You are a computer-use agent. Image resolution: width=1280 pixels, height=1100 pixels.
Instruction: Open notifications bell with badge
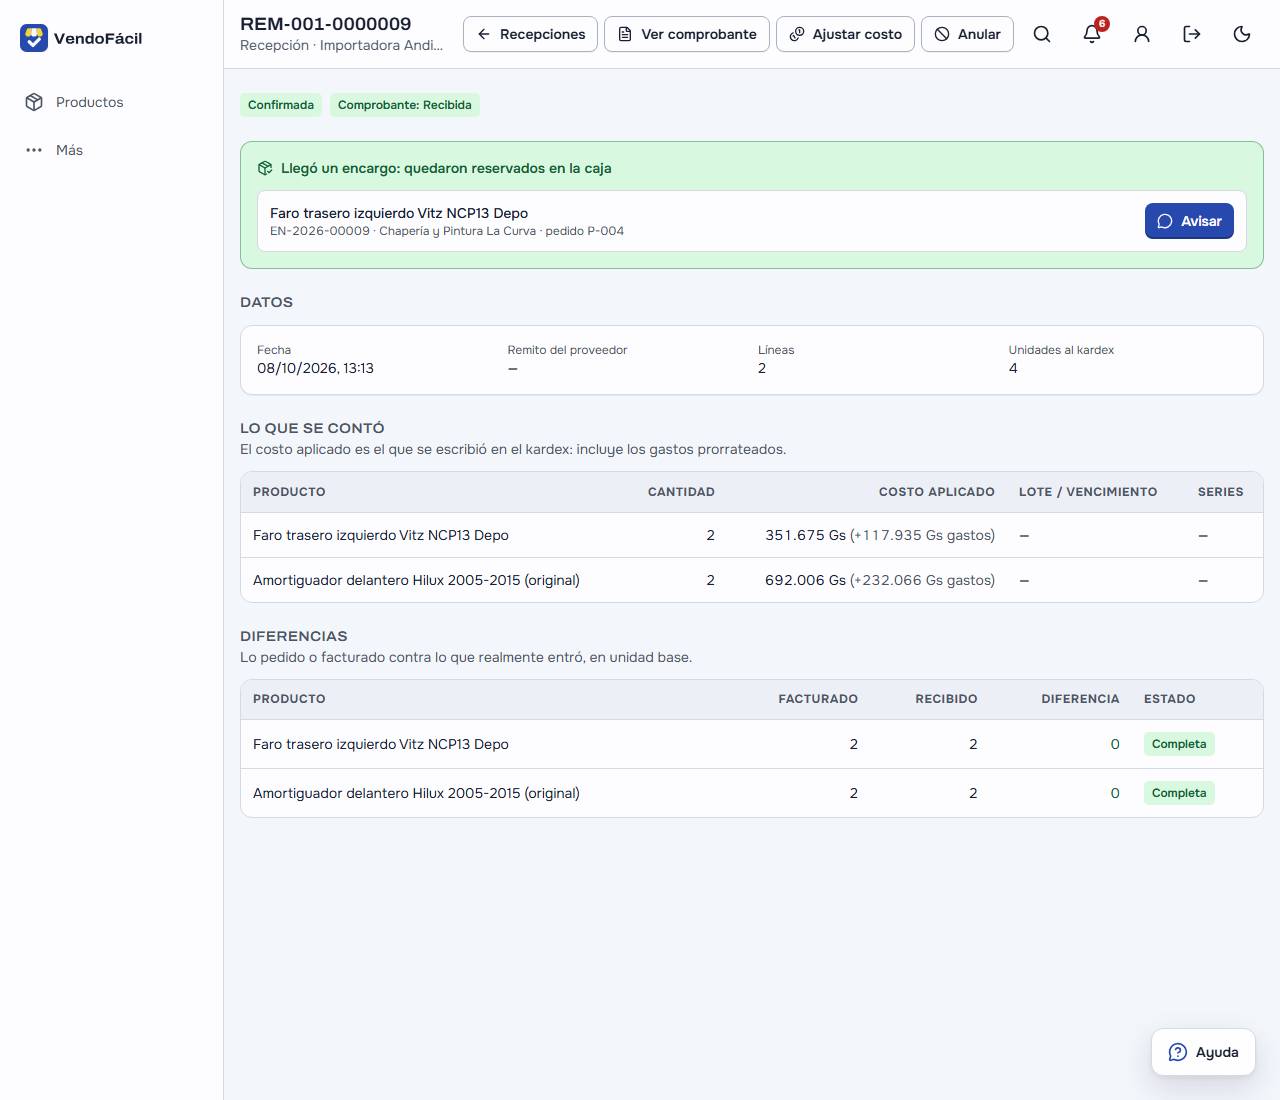pyautogui.click(x=1092, y=34)
